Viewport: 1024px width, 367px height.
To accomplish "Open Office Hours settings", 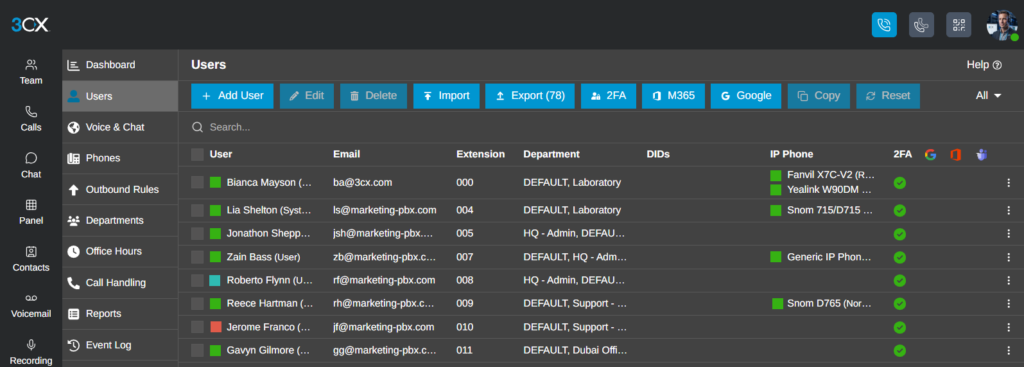I will (120, 251).
